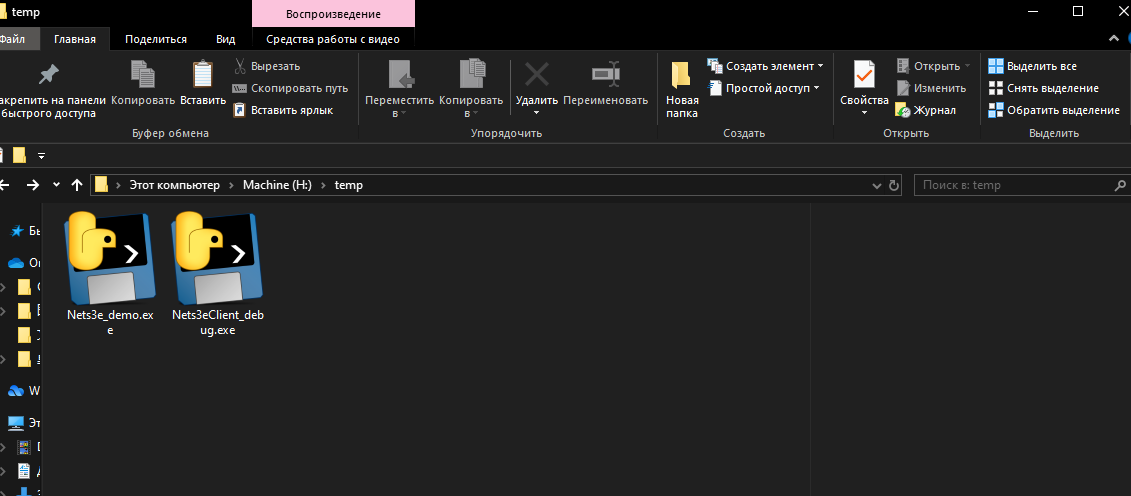Open Простой доступ dropdown
The height and width of the screenshot is (496, 1131).
764,88
